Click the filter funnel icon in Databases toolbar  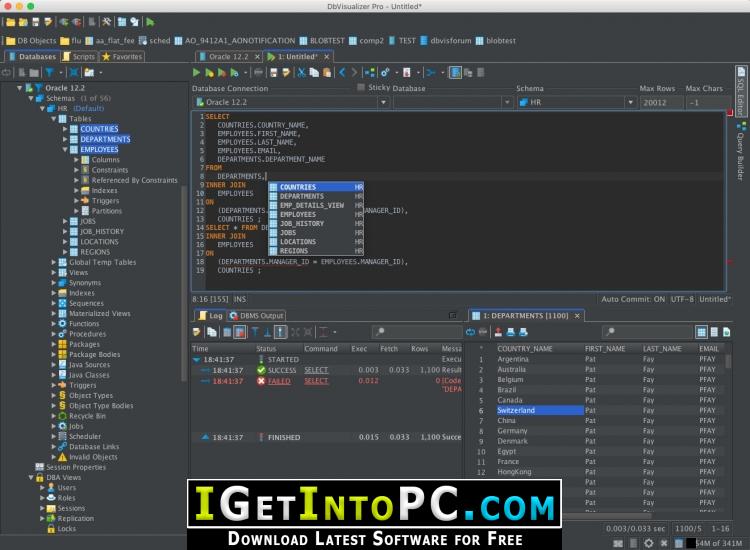pyautogui.click(x=49, y=73)
